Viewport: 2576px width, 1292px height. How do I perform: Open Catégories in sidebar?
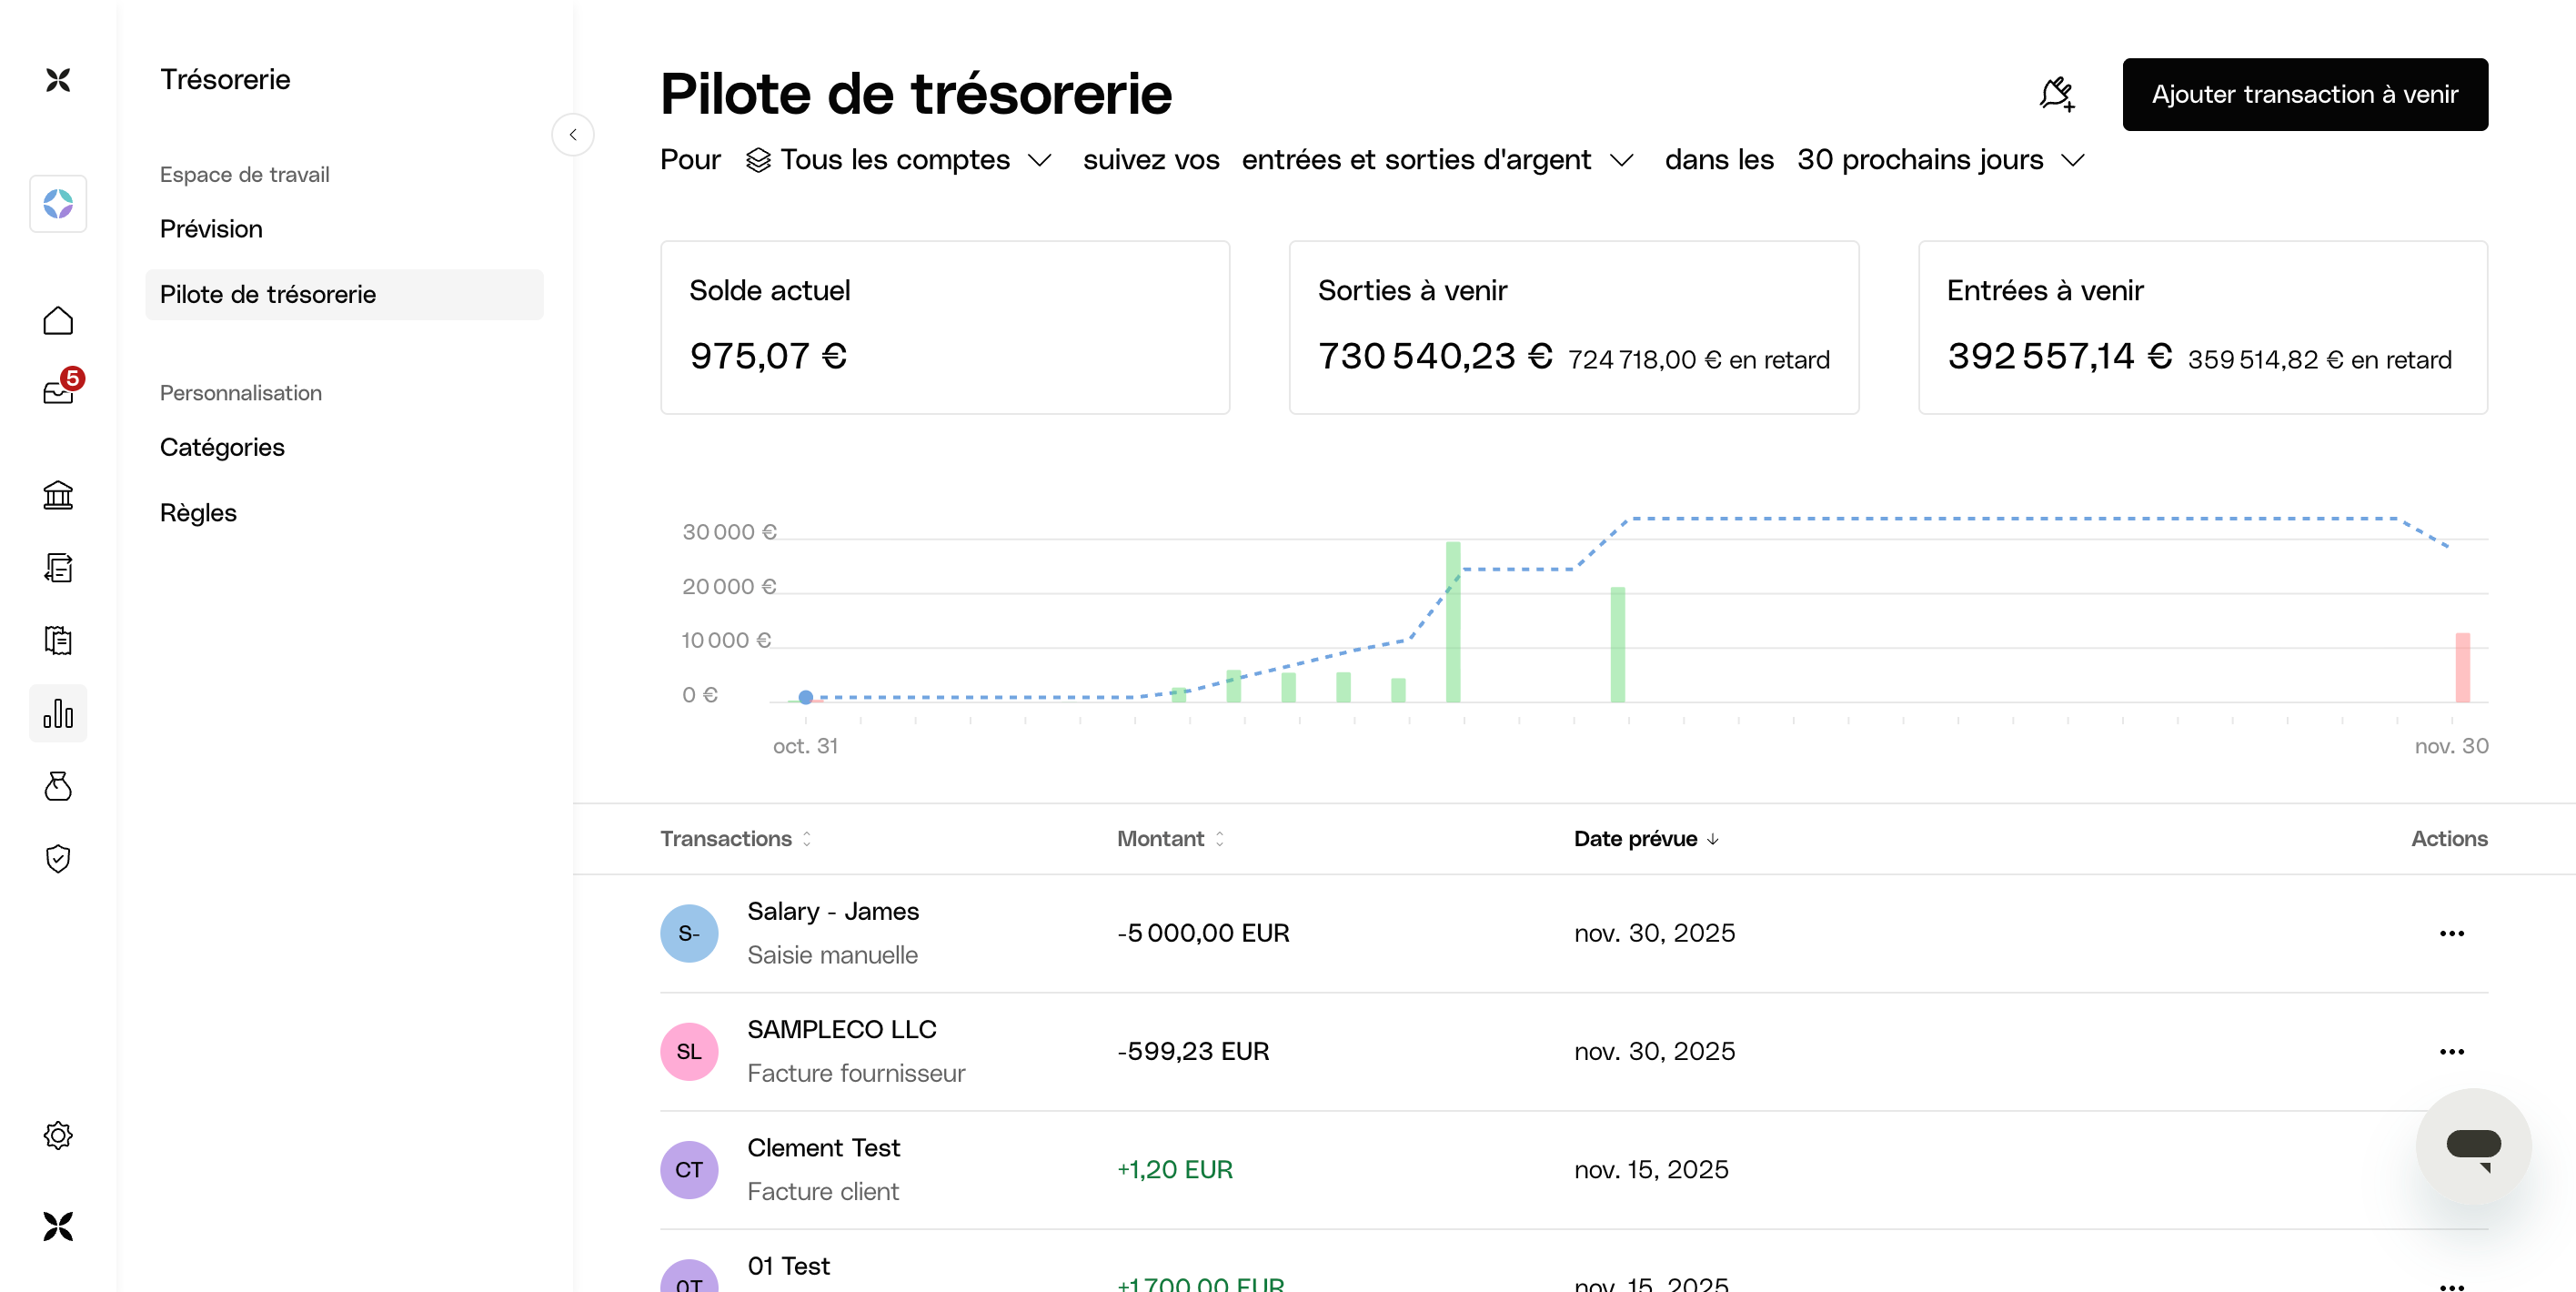[x=222, y=447]
